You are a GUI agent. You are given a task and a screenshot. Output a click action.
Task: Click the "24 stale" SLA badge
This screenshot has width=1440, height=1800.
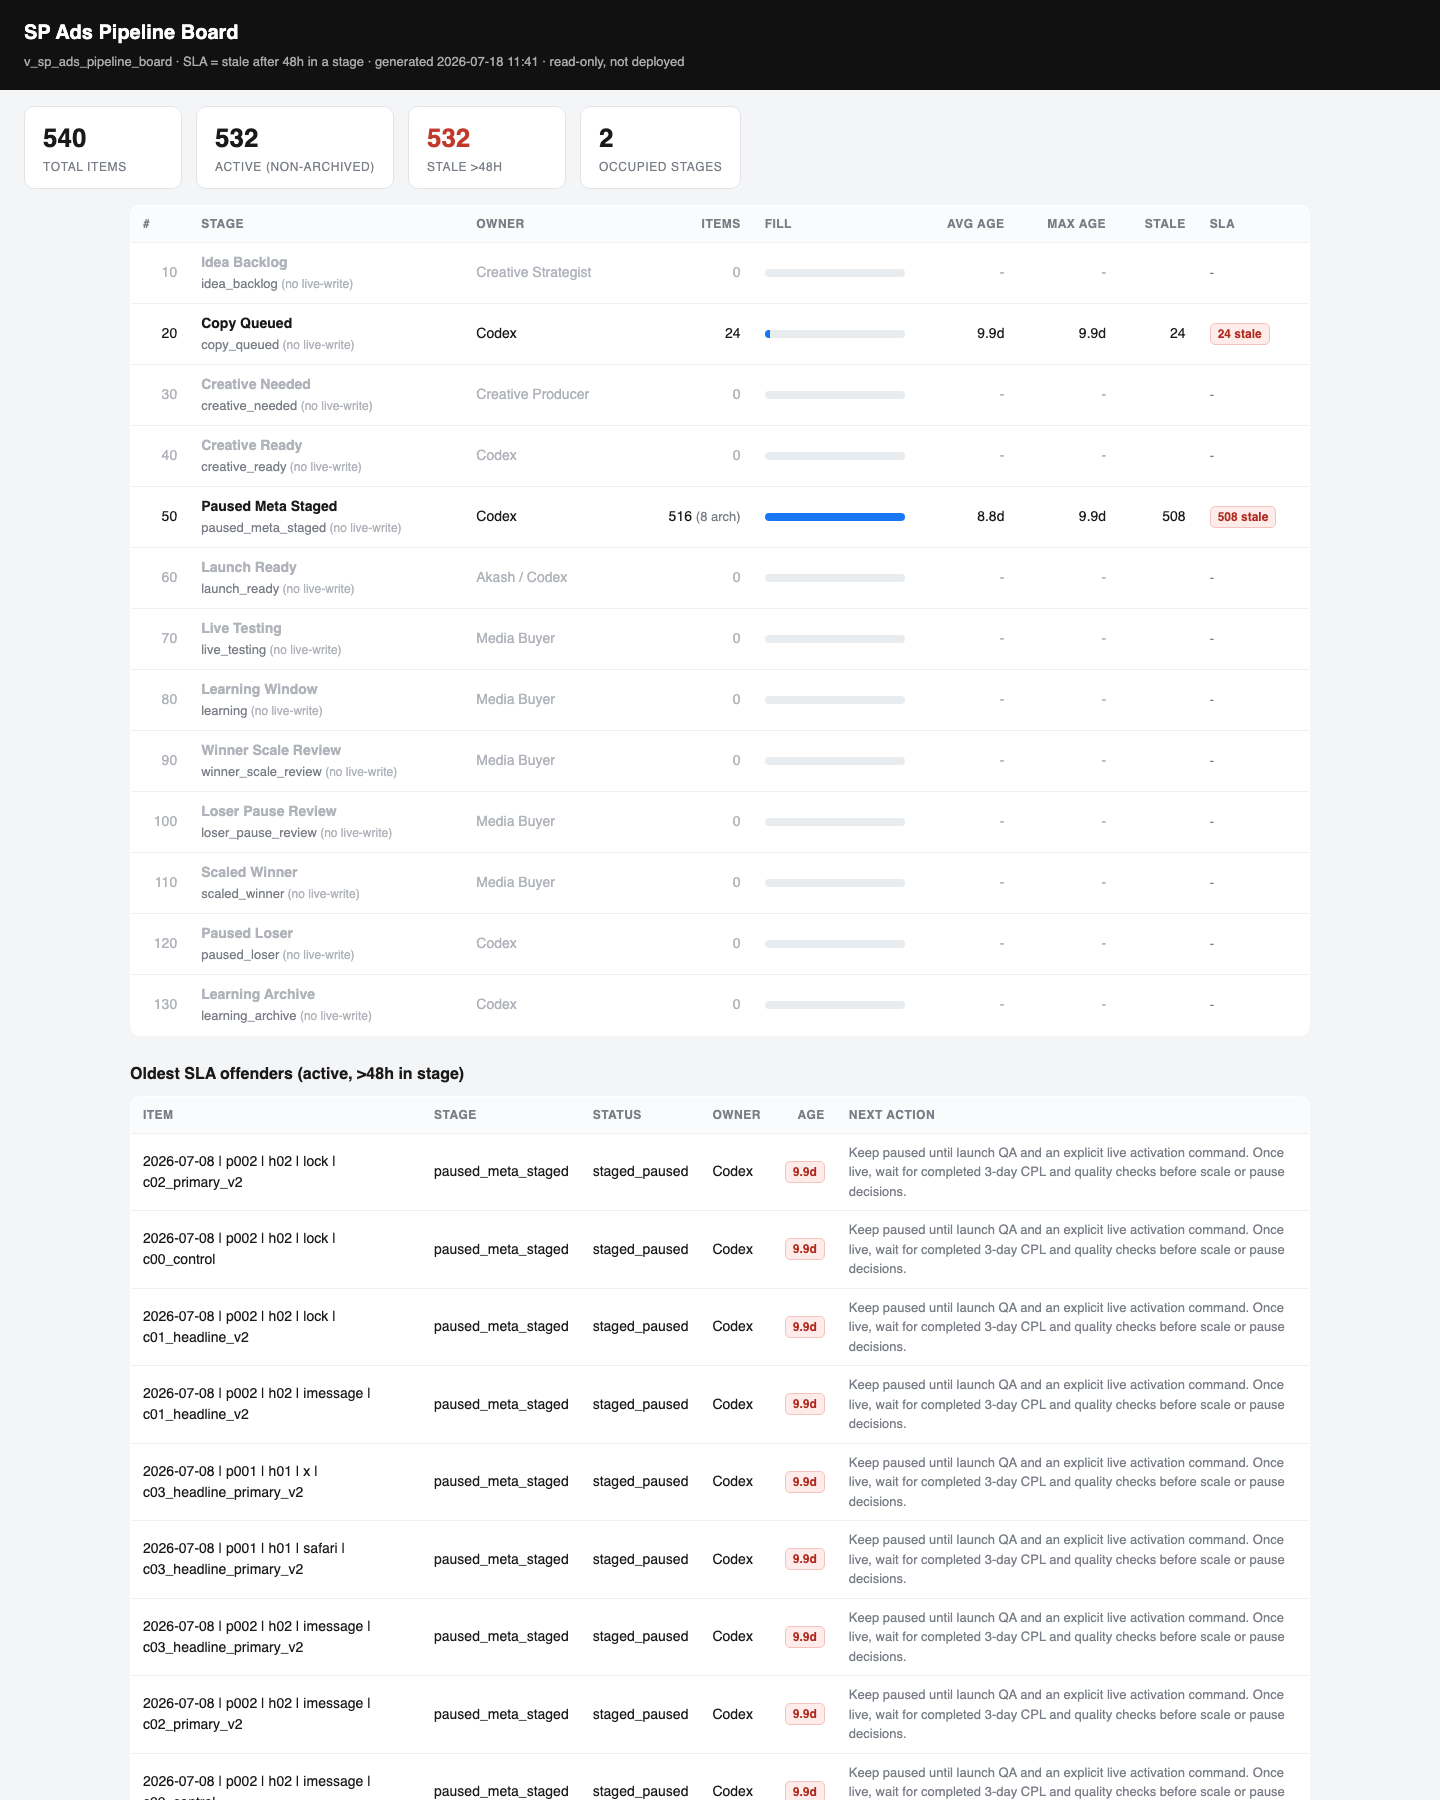[1239, 334]
